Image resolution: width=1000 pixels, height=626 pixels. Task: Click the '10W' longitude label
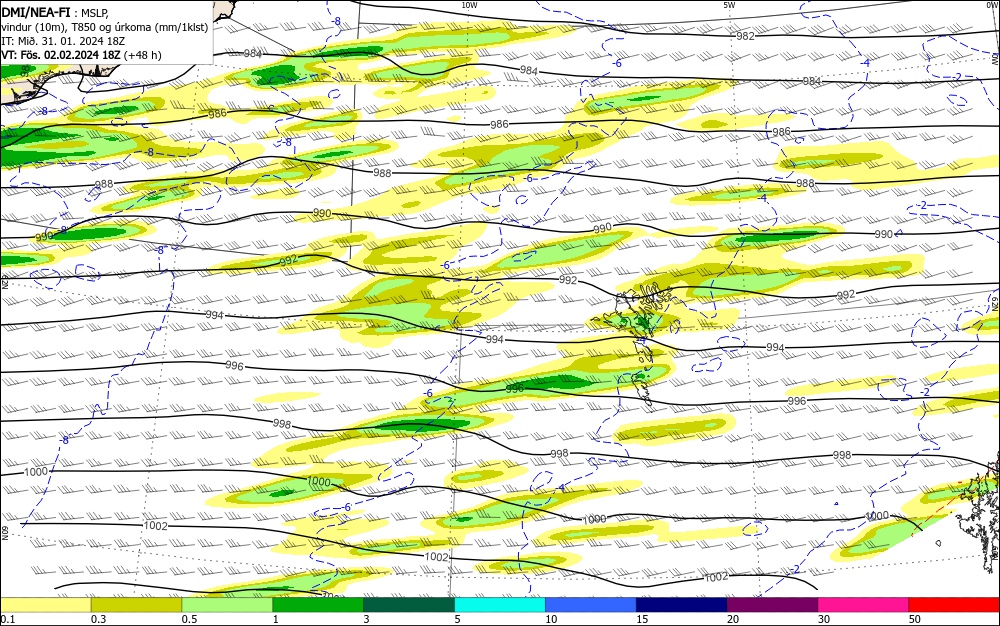pyautogui.click(x=469, y=5)
